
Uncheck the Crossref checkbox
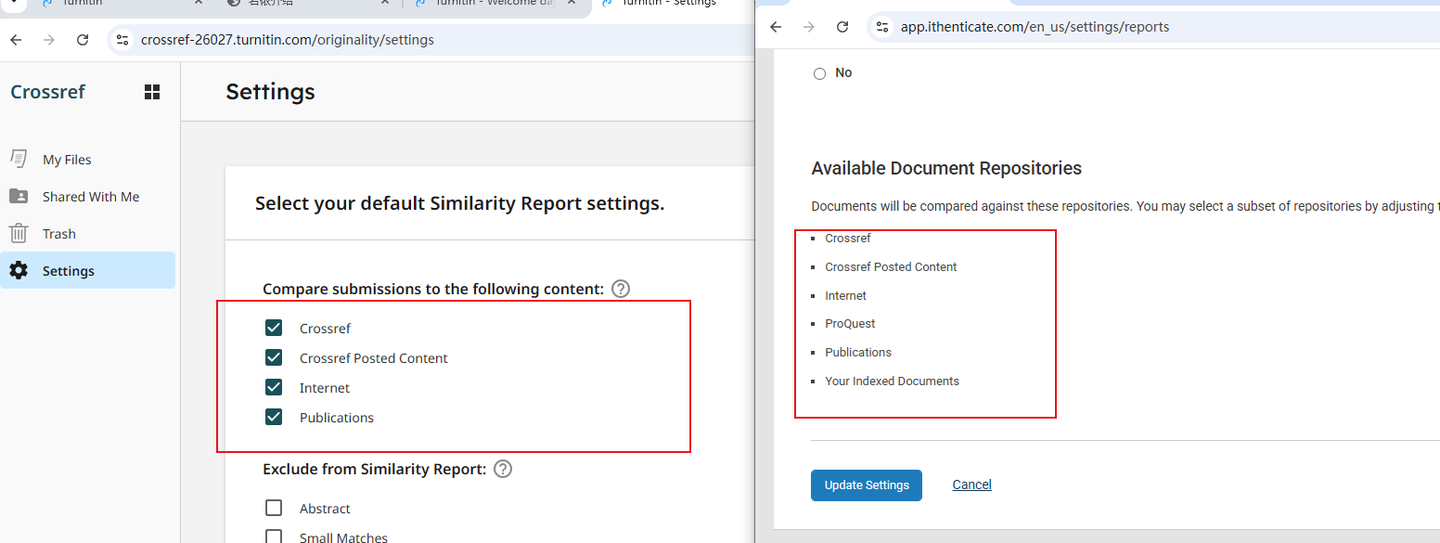point(274,328)
